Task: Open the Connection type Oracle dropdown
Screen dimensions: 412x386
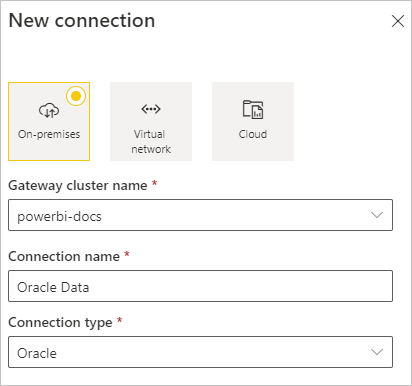Action: click(x=200, y=352)
